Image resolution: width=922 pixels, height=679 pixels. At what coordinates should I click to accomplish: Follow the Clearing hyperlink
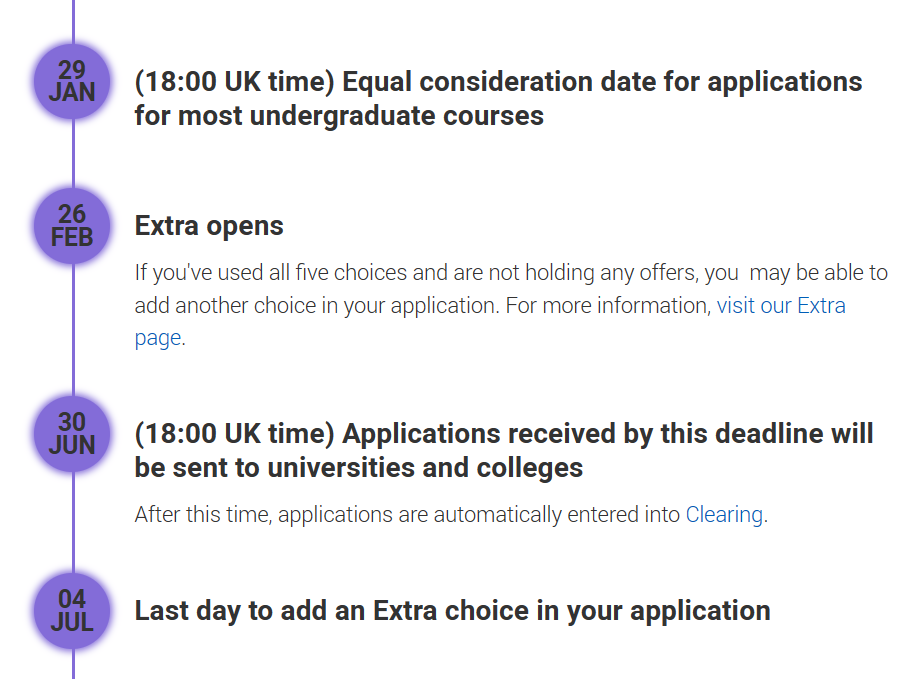pos(724,514)
